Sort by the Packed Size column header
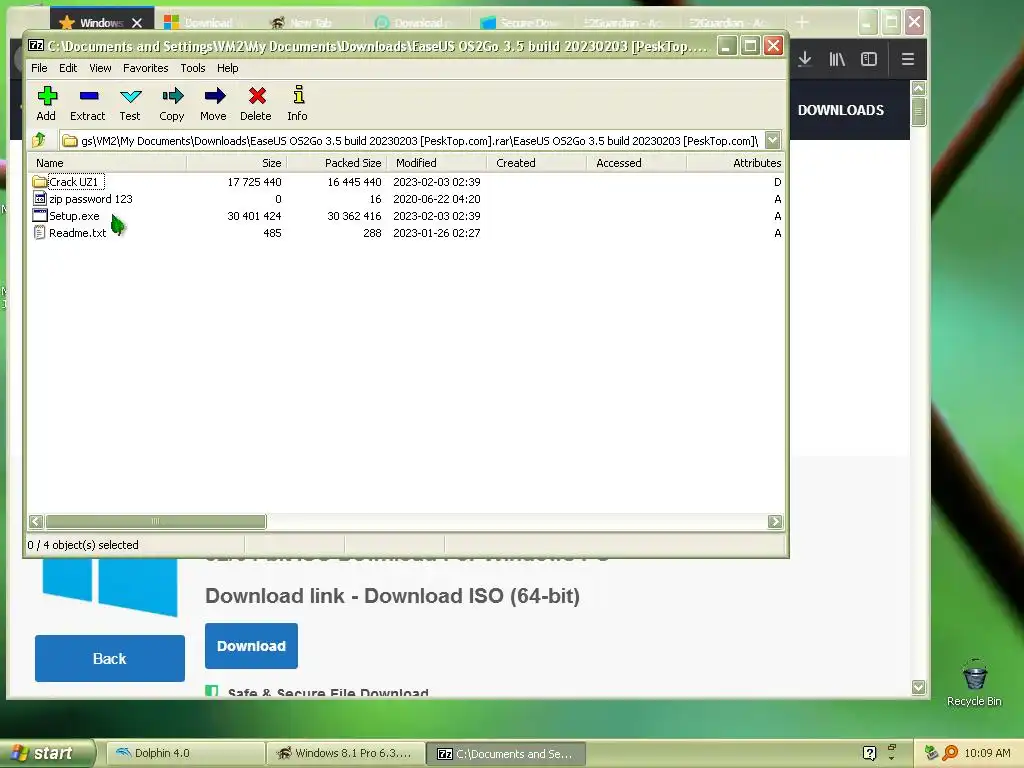Image resolution: width=1024 pixels, height=768 pixels. (336, 163)
